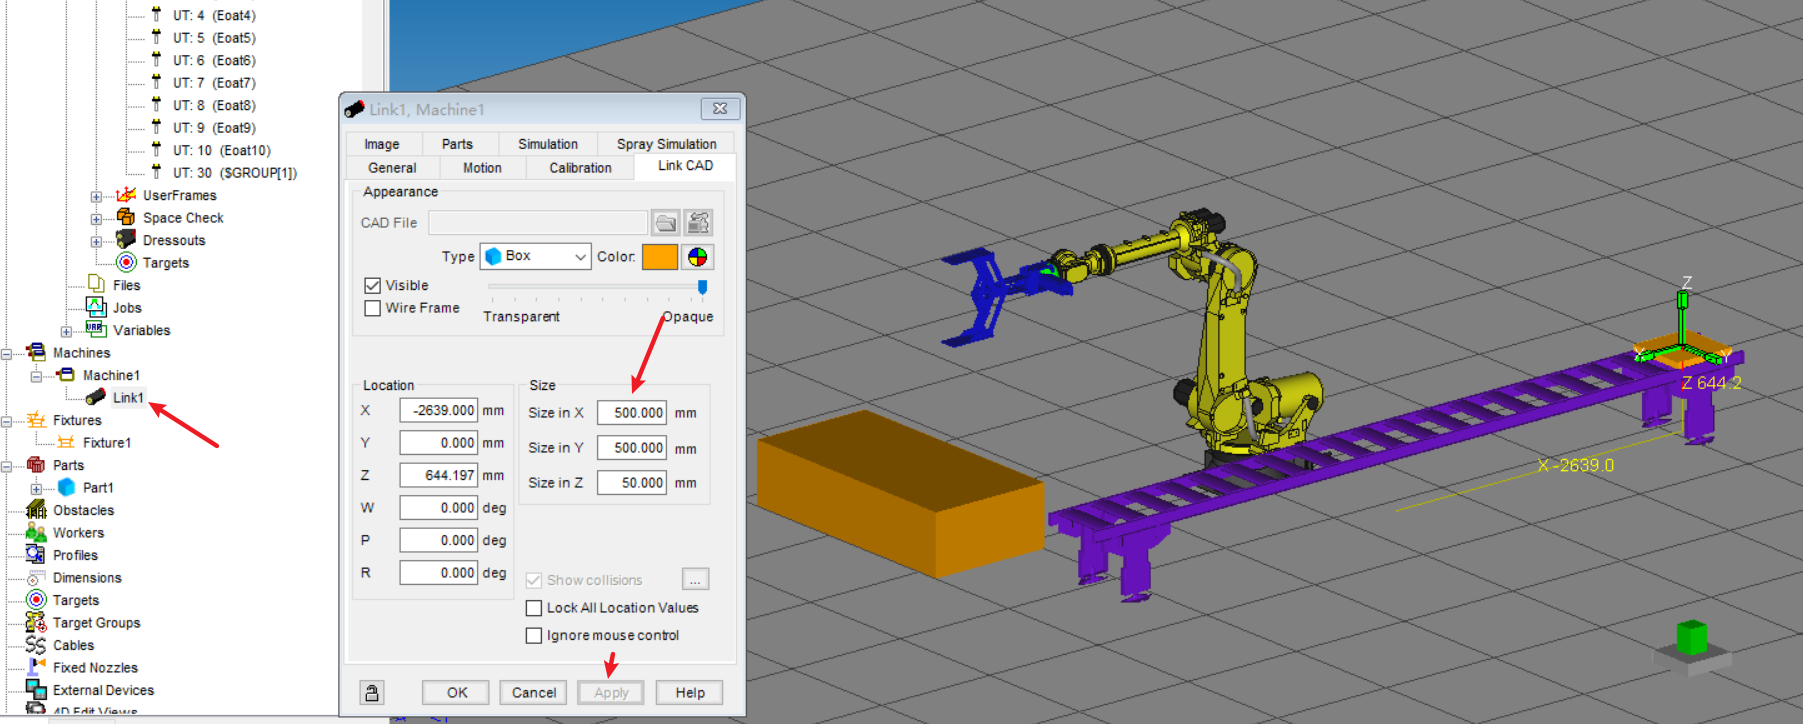The width and height of the screenshot is (1803, 724).
Task: Click the lock icon in the dialog's bottom corner
Action: click(x=372, y=692)
